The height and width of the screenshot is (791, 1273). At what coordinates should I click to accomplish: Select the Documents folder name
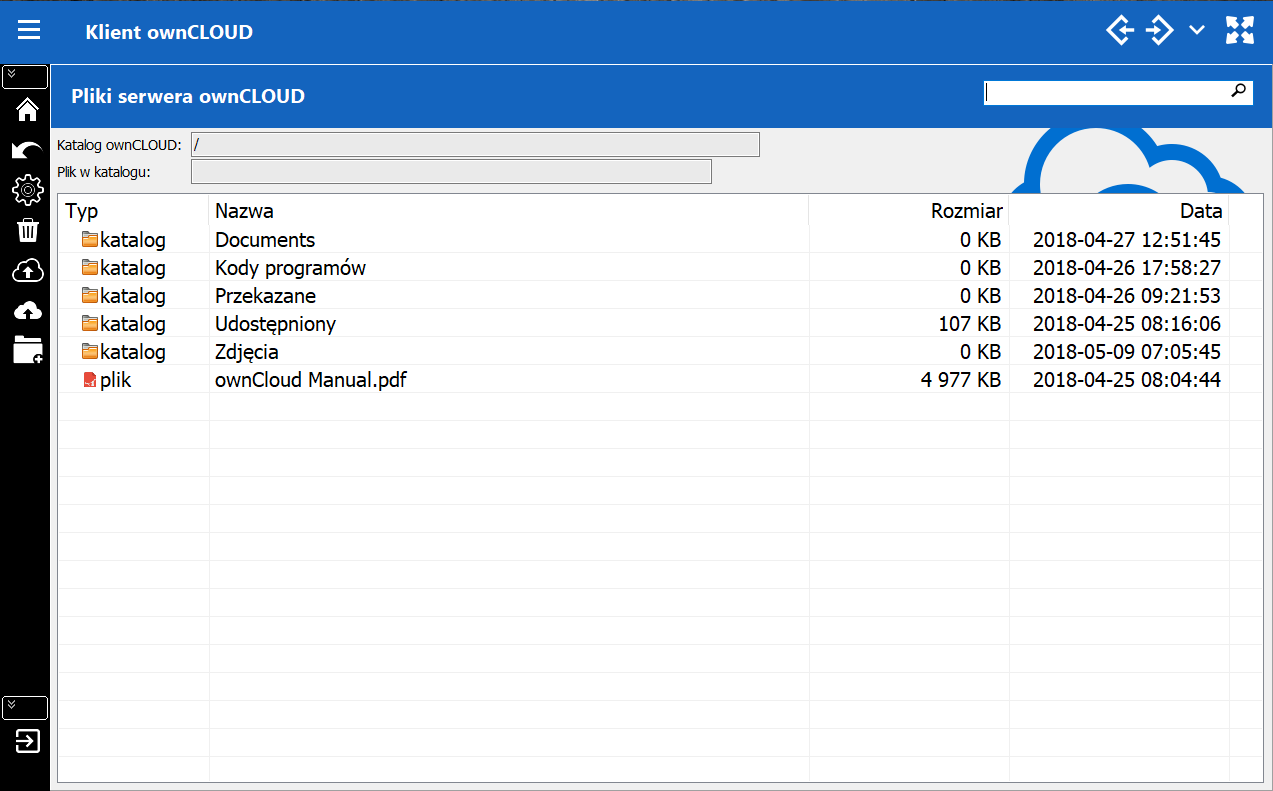[265, 240]
